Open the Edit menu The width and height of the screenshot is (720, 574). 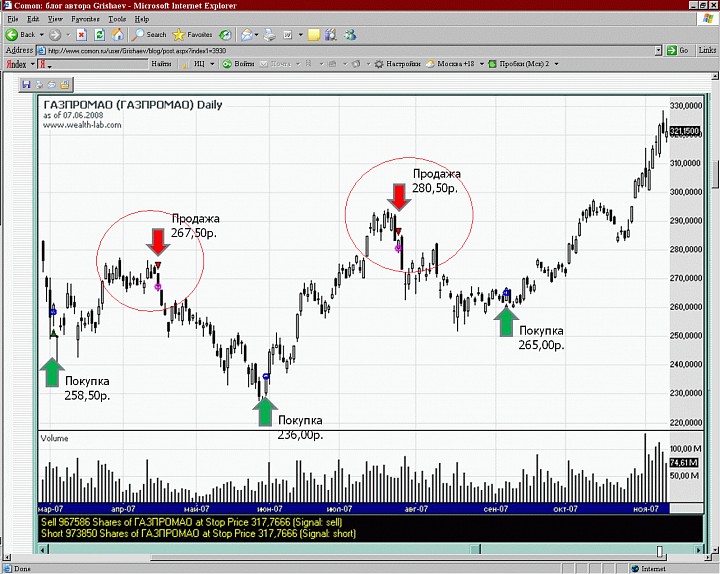pos(33,19)
